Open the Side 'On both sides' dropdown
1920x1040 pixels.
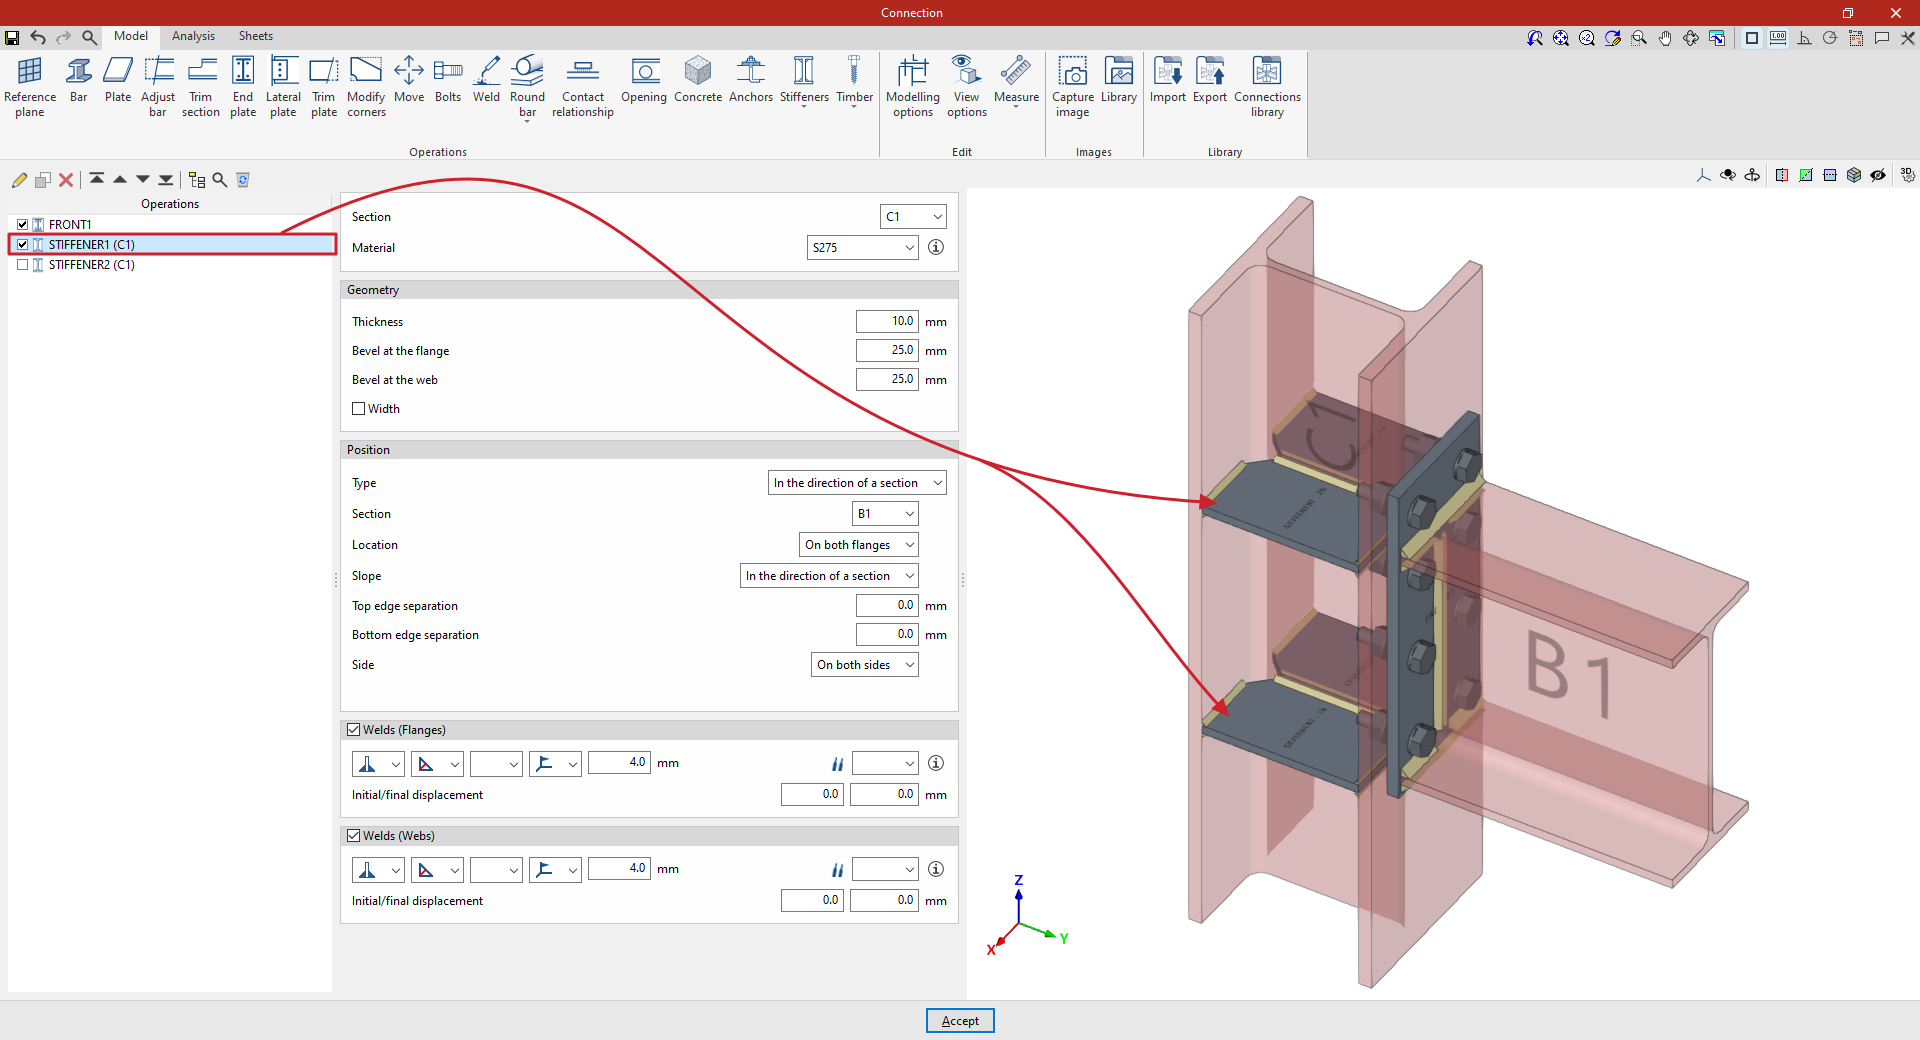pos(864,665)
